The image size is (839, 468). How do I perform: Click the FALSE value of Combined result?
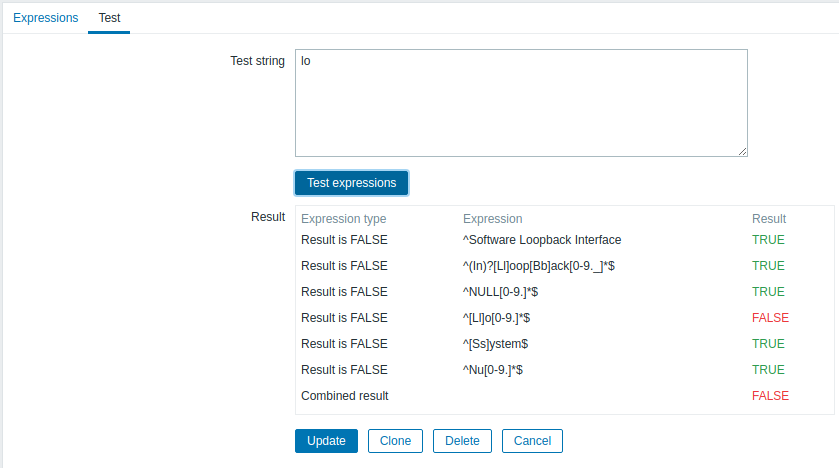pos(770,396)
